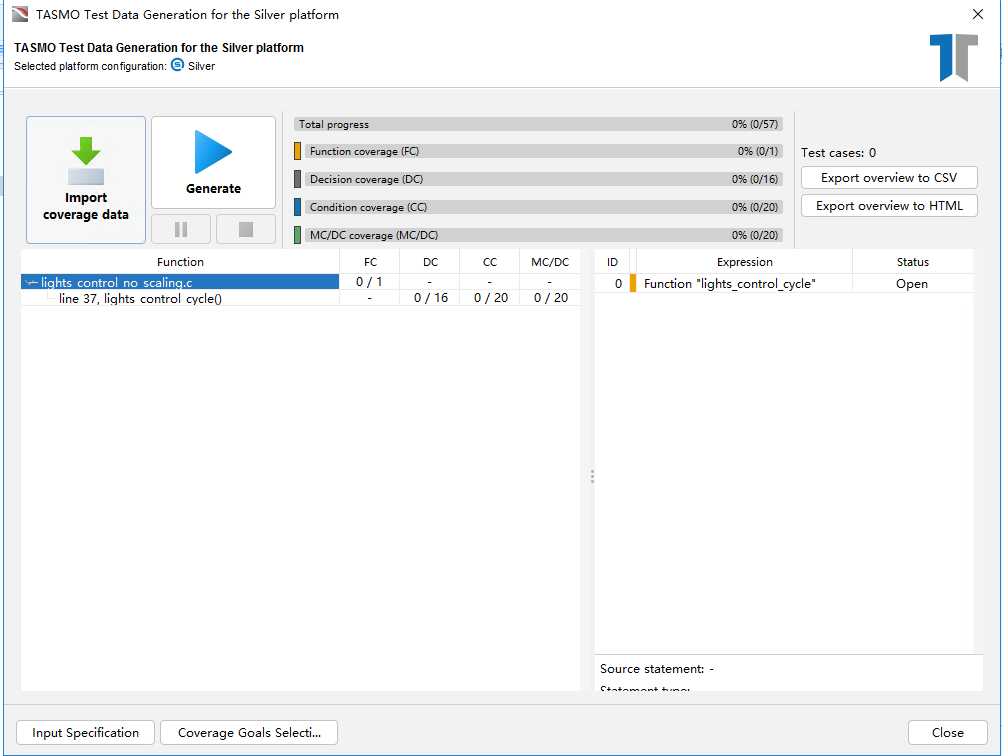Export overview to HTML
The image size is (1002, 756).
tap(889, 206)
